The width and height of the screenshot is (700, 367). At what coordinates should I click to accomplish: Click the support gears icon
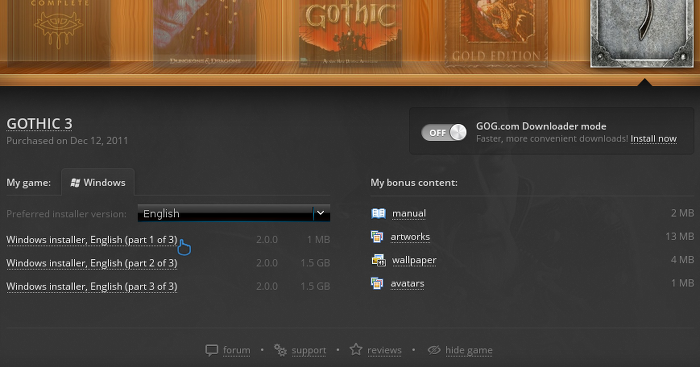click(x=280, y=350)
